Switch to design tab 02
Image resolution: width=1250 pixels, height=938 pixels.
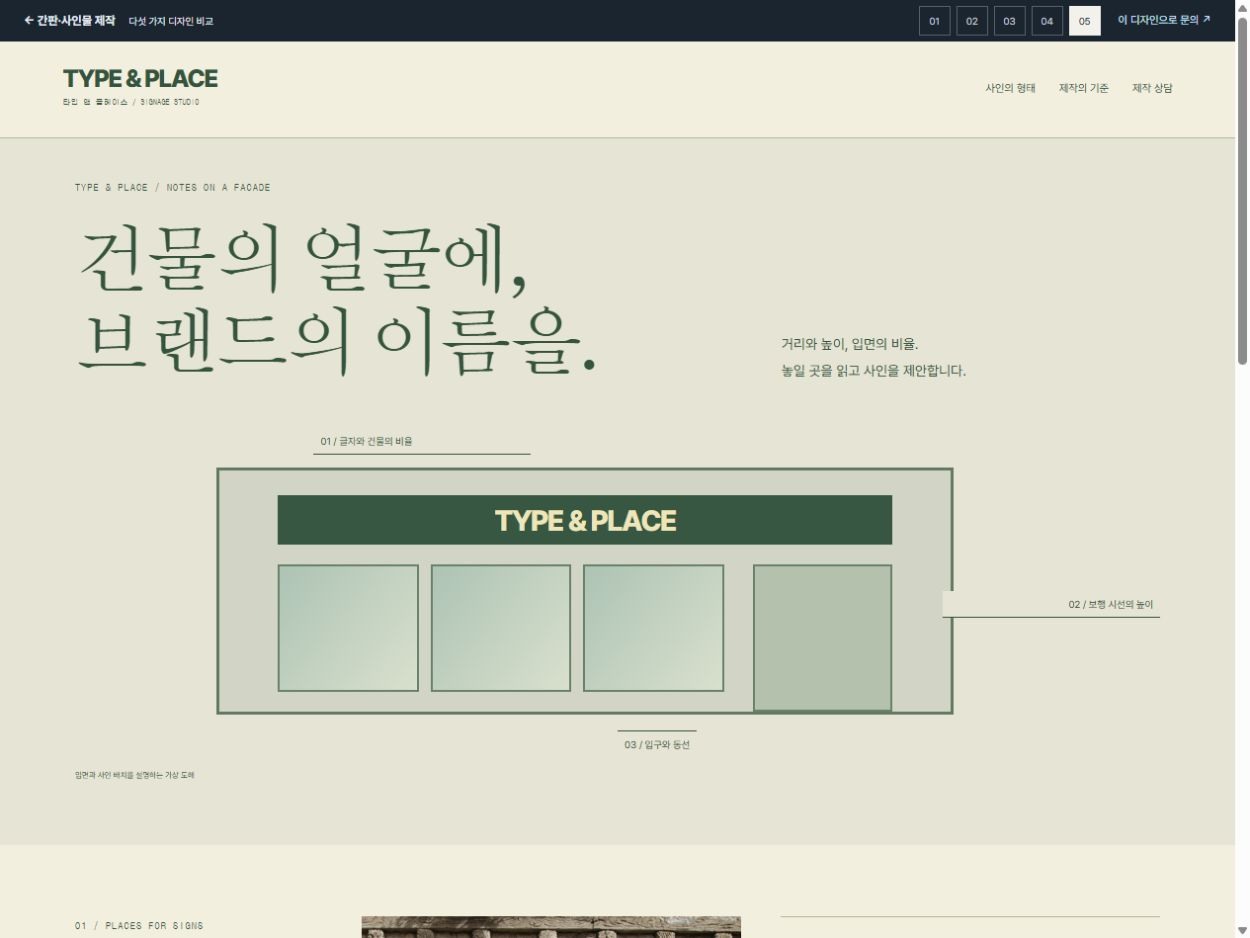972,21
